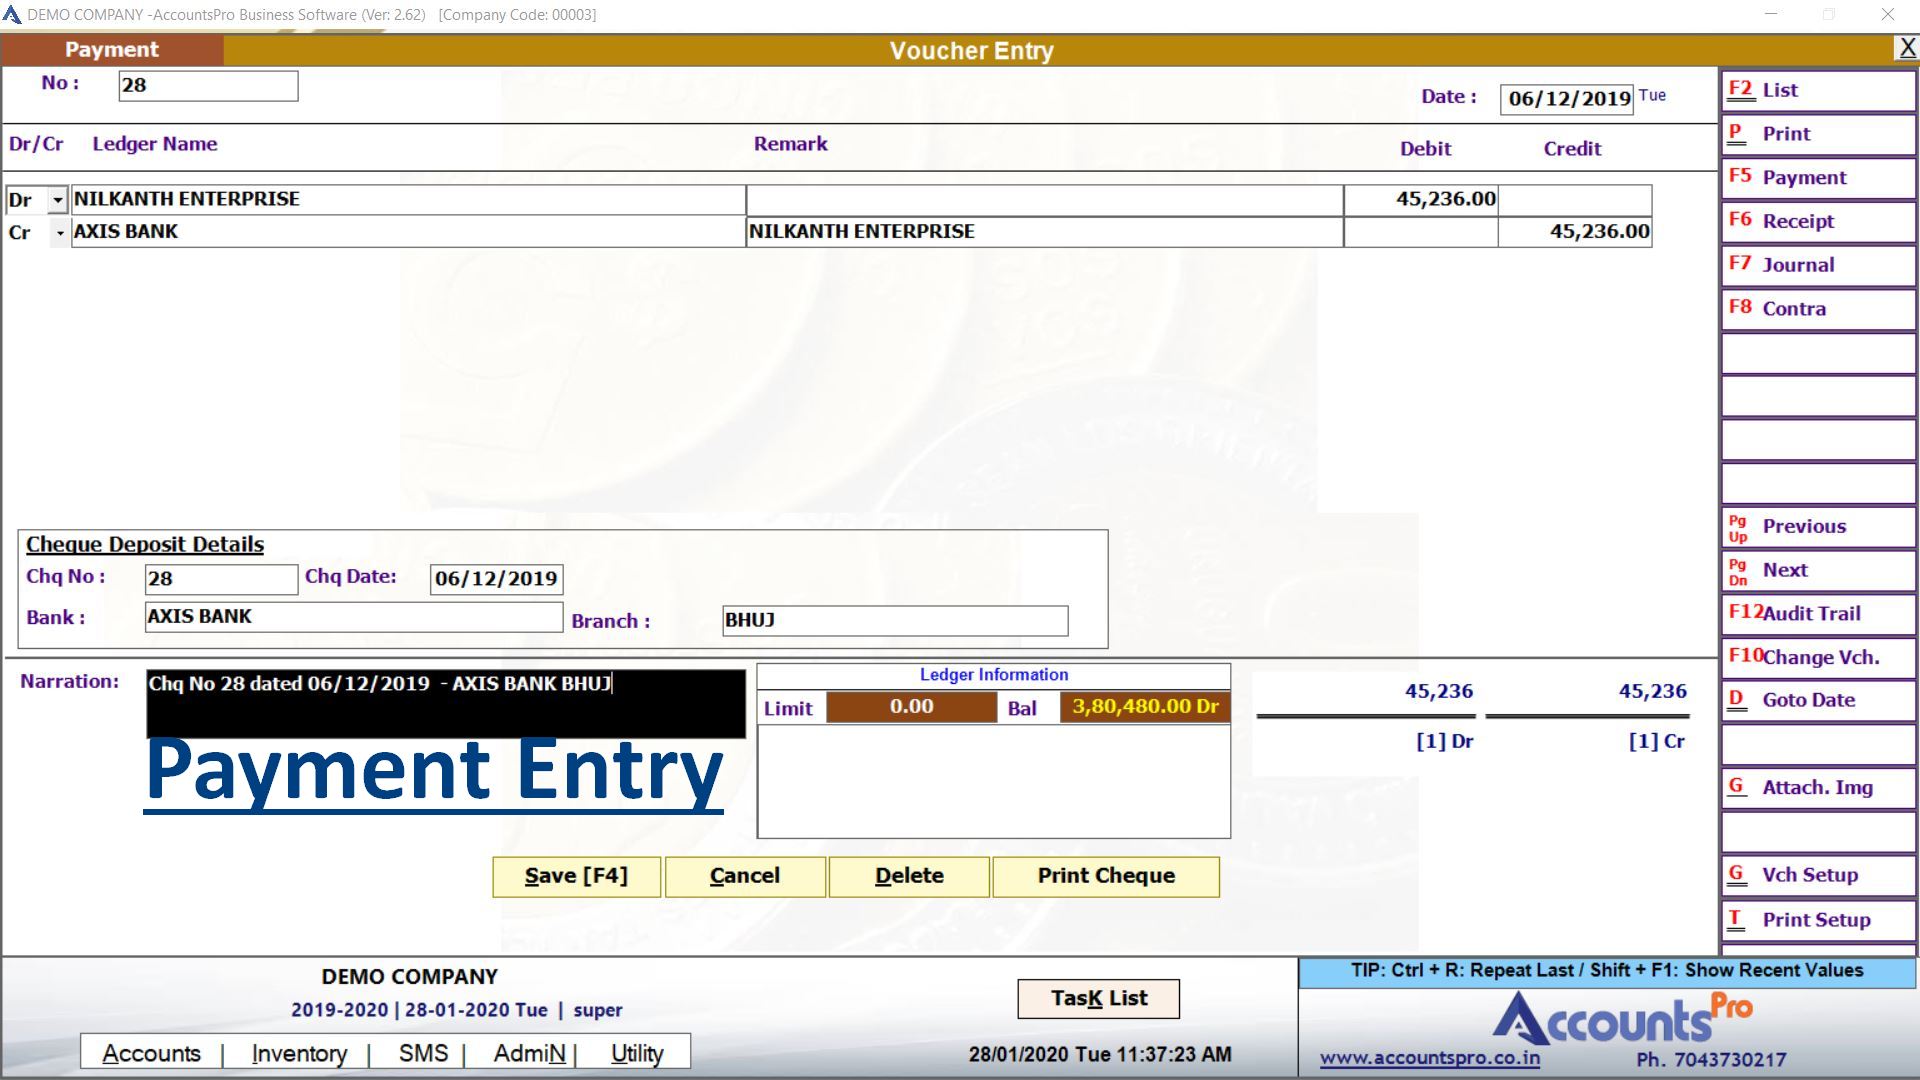Viewport: 1920px width, 1080px height.
Task: Open the Task List
Action: click(x=1098, y=998)
